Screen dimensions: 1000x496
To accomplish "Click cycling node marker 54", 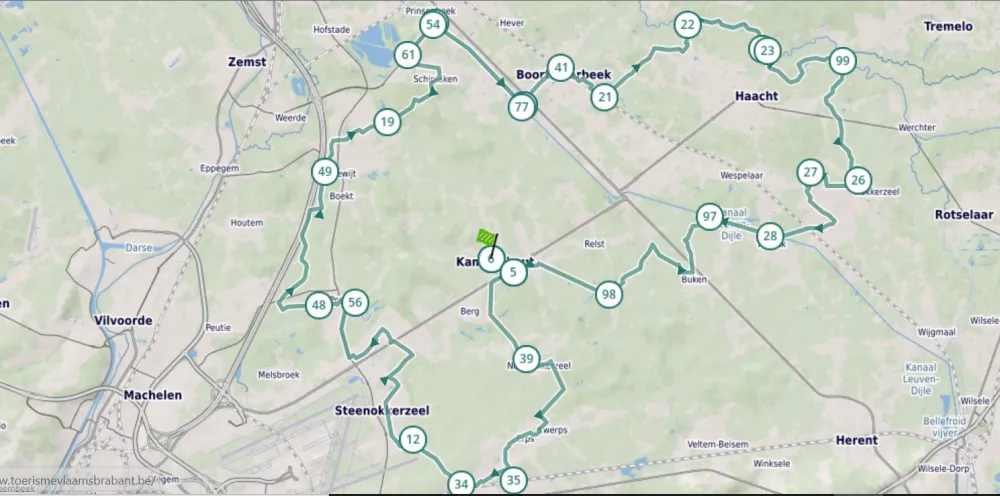I will 432,25.
